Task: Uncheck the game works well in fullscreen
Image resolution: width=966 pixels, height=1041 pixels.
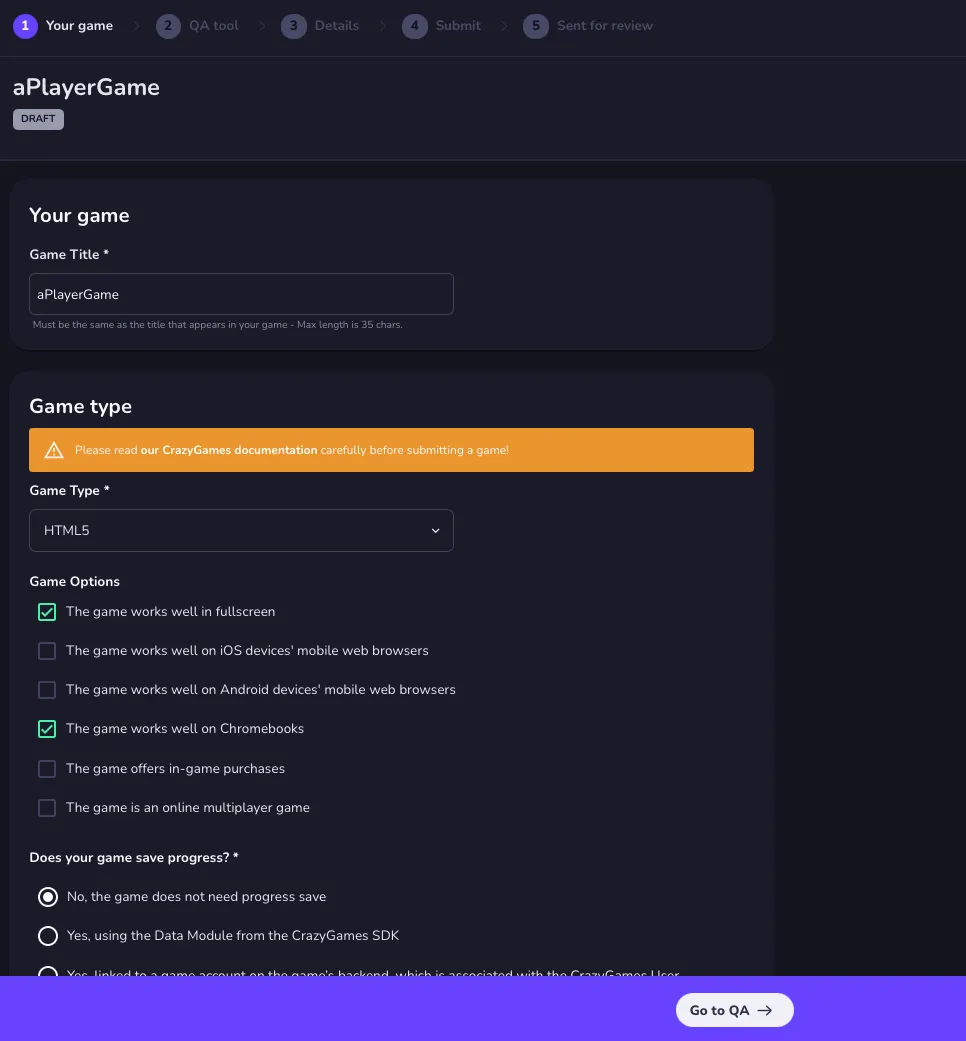Action: (46, 611)
